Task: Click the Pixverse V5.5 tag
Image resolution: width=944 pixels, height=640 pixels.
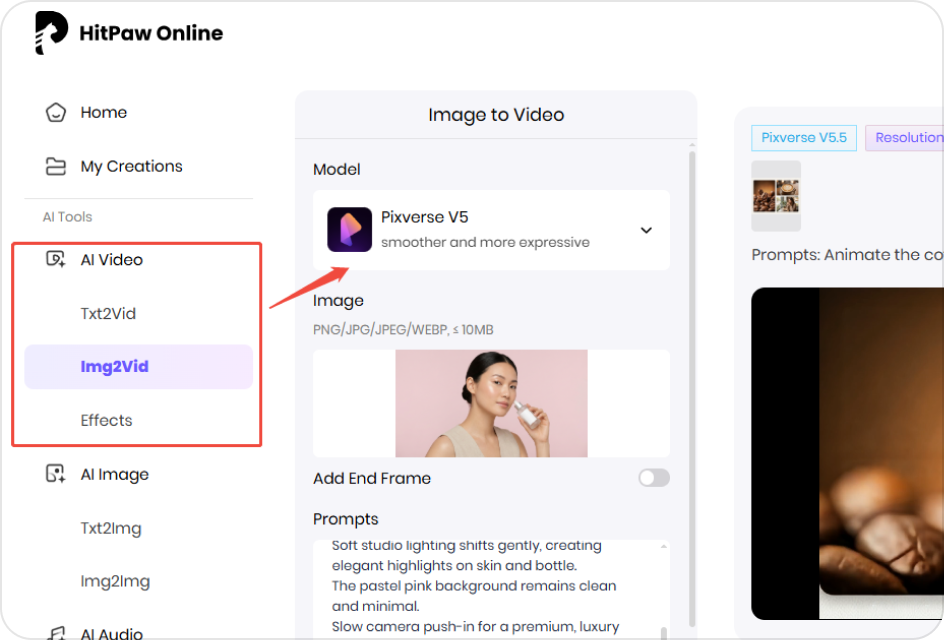Action: click(804, 137)
